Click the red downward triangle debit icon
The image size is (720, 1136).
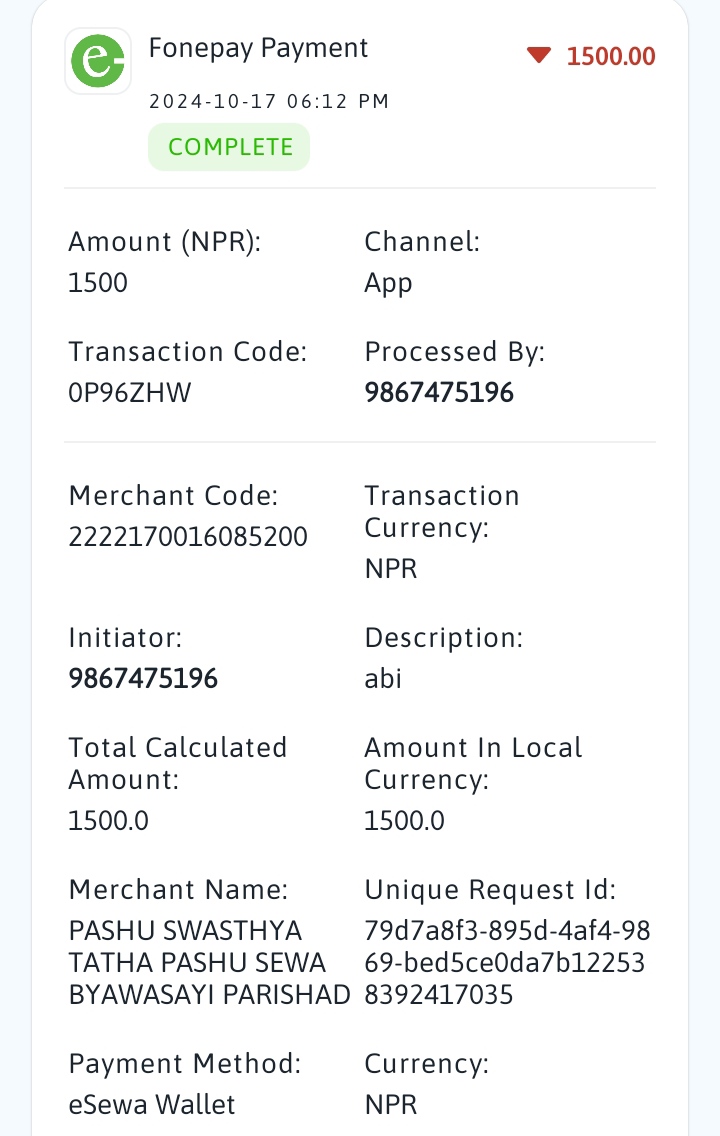pos(539,55)
